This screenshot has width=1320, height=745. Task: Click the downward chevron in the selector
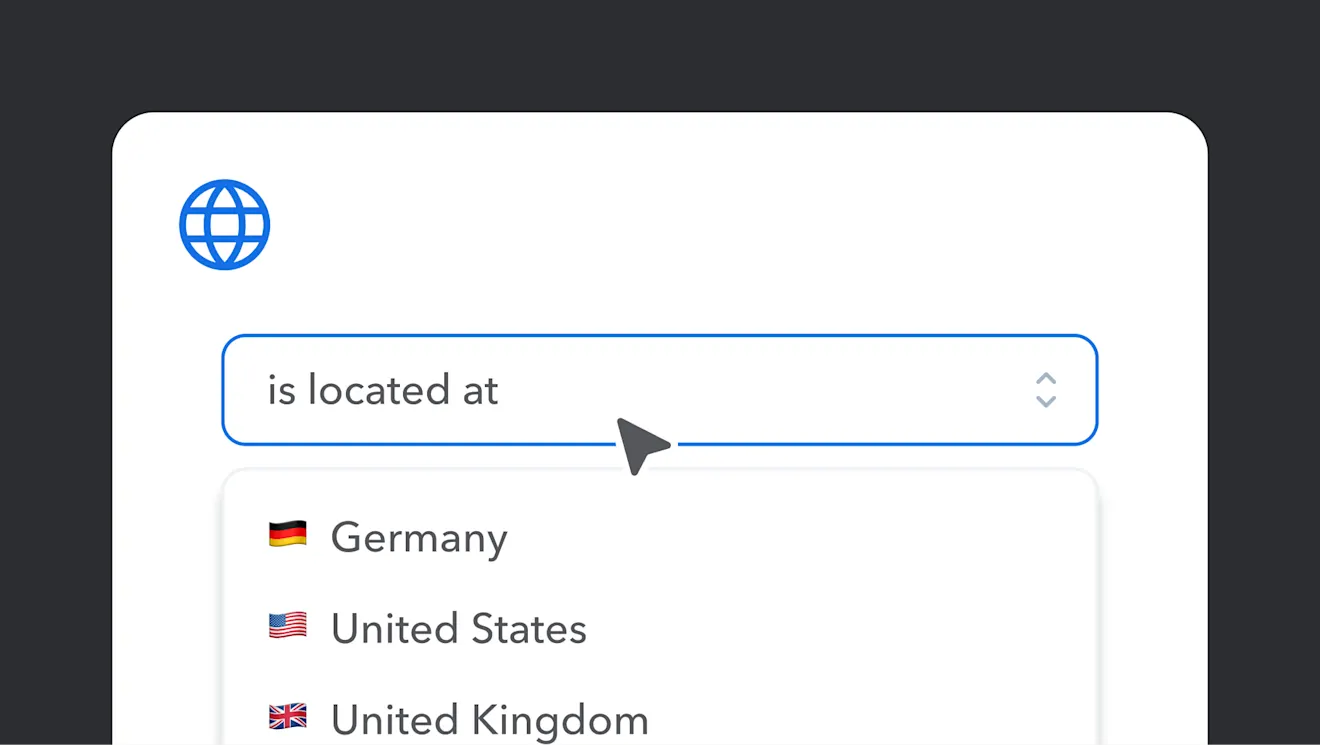(1045, 402)
